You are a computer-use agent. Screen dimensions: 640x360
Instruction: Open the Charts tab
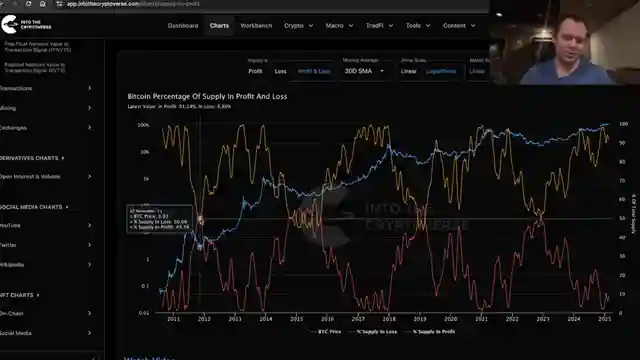[219, 25]
